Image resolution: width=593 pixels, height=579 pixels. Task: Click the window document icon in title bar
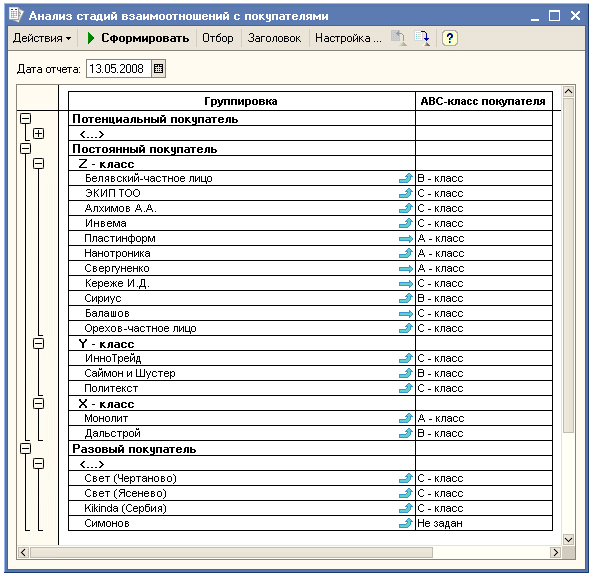click(16, 14)
